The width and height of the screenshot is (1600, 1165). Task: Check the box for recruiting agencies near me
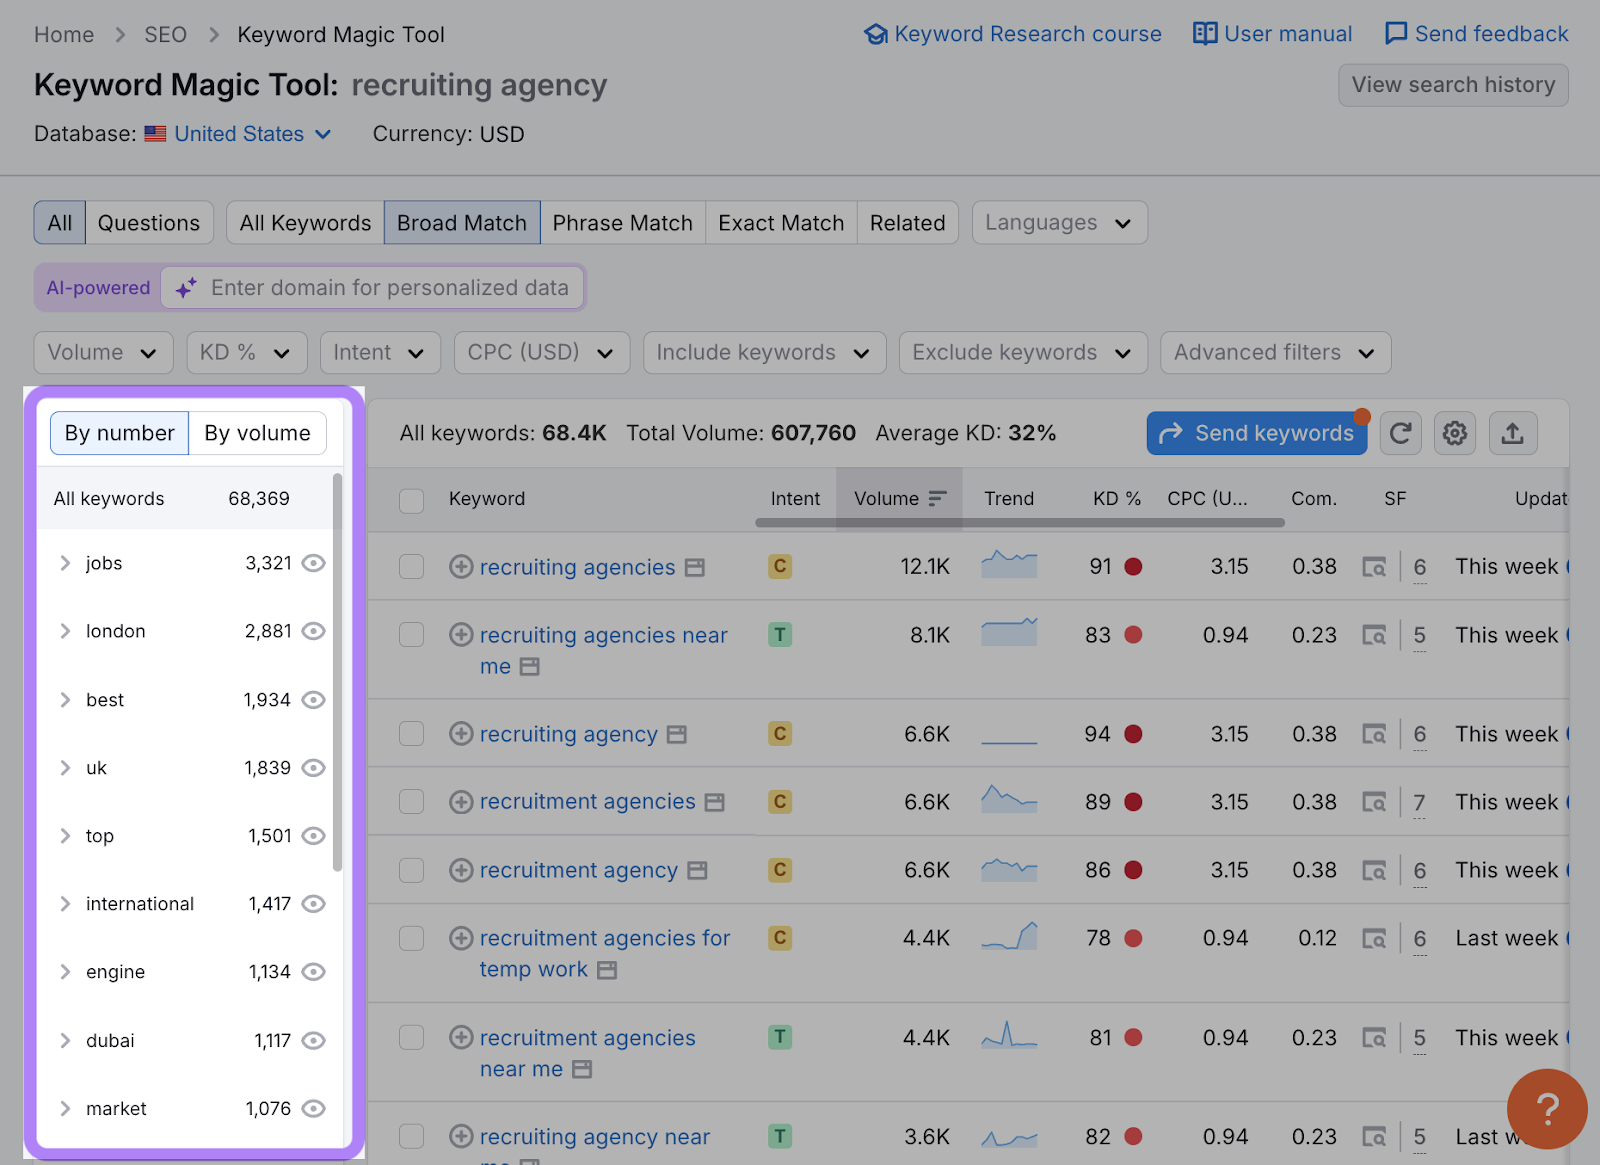coord(412,635)
